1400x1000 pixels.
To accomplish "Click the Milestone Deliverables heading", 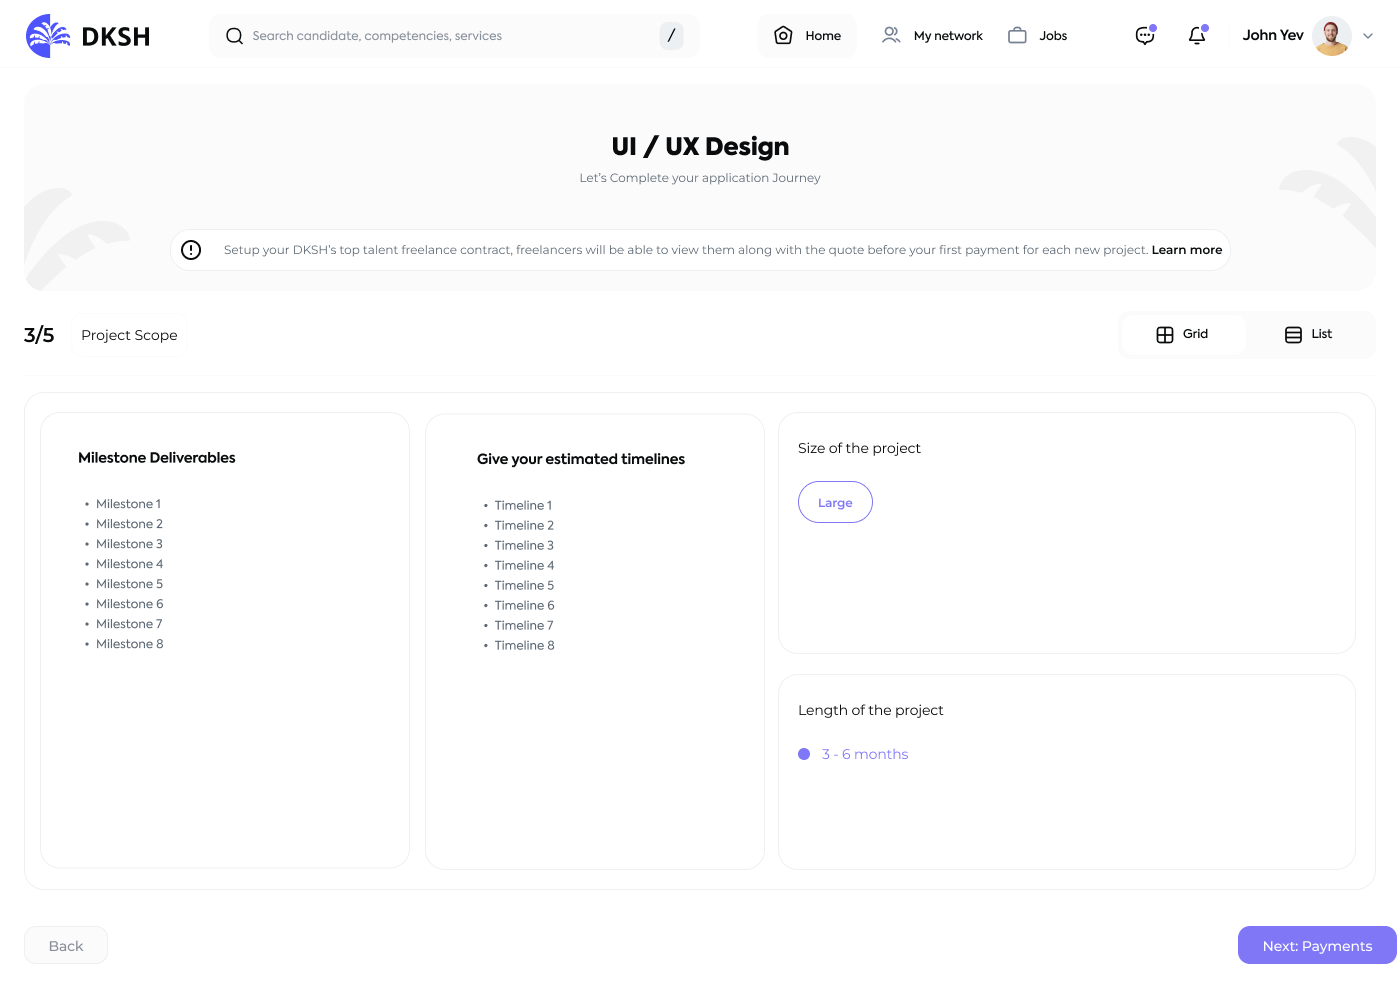I will [x=157, y=458].
